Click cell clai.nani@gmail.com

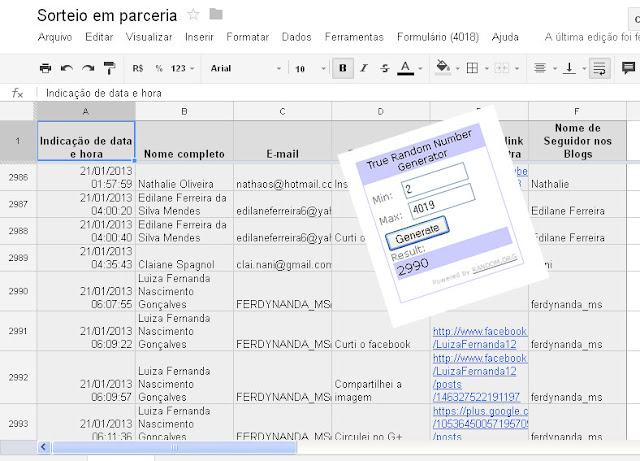pyautogui.click(x=282, y=258)
